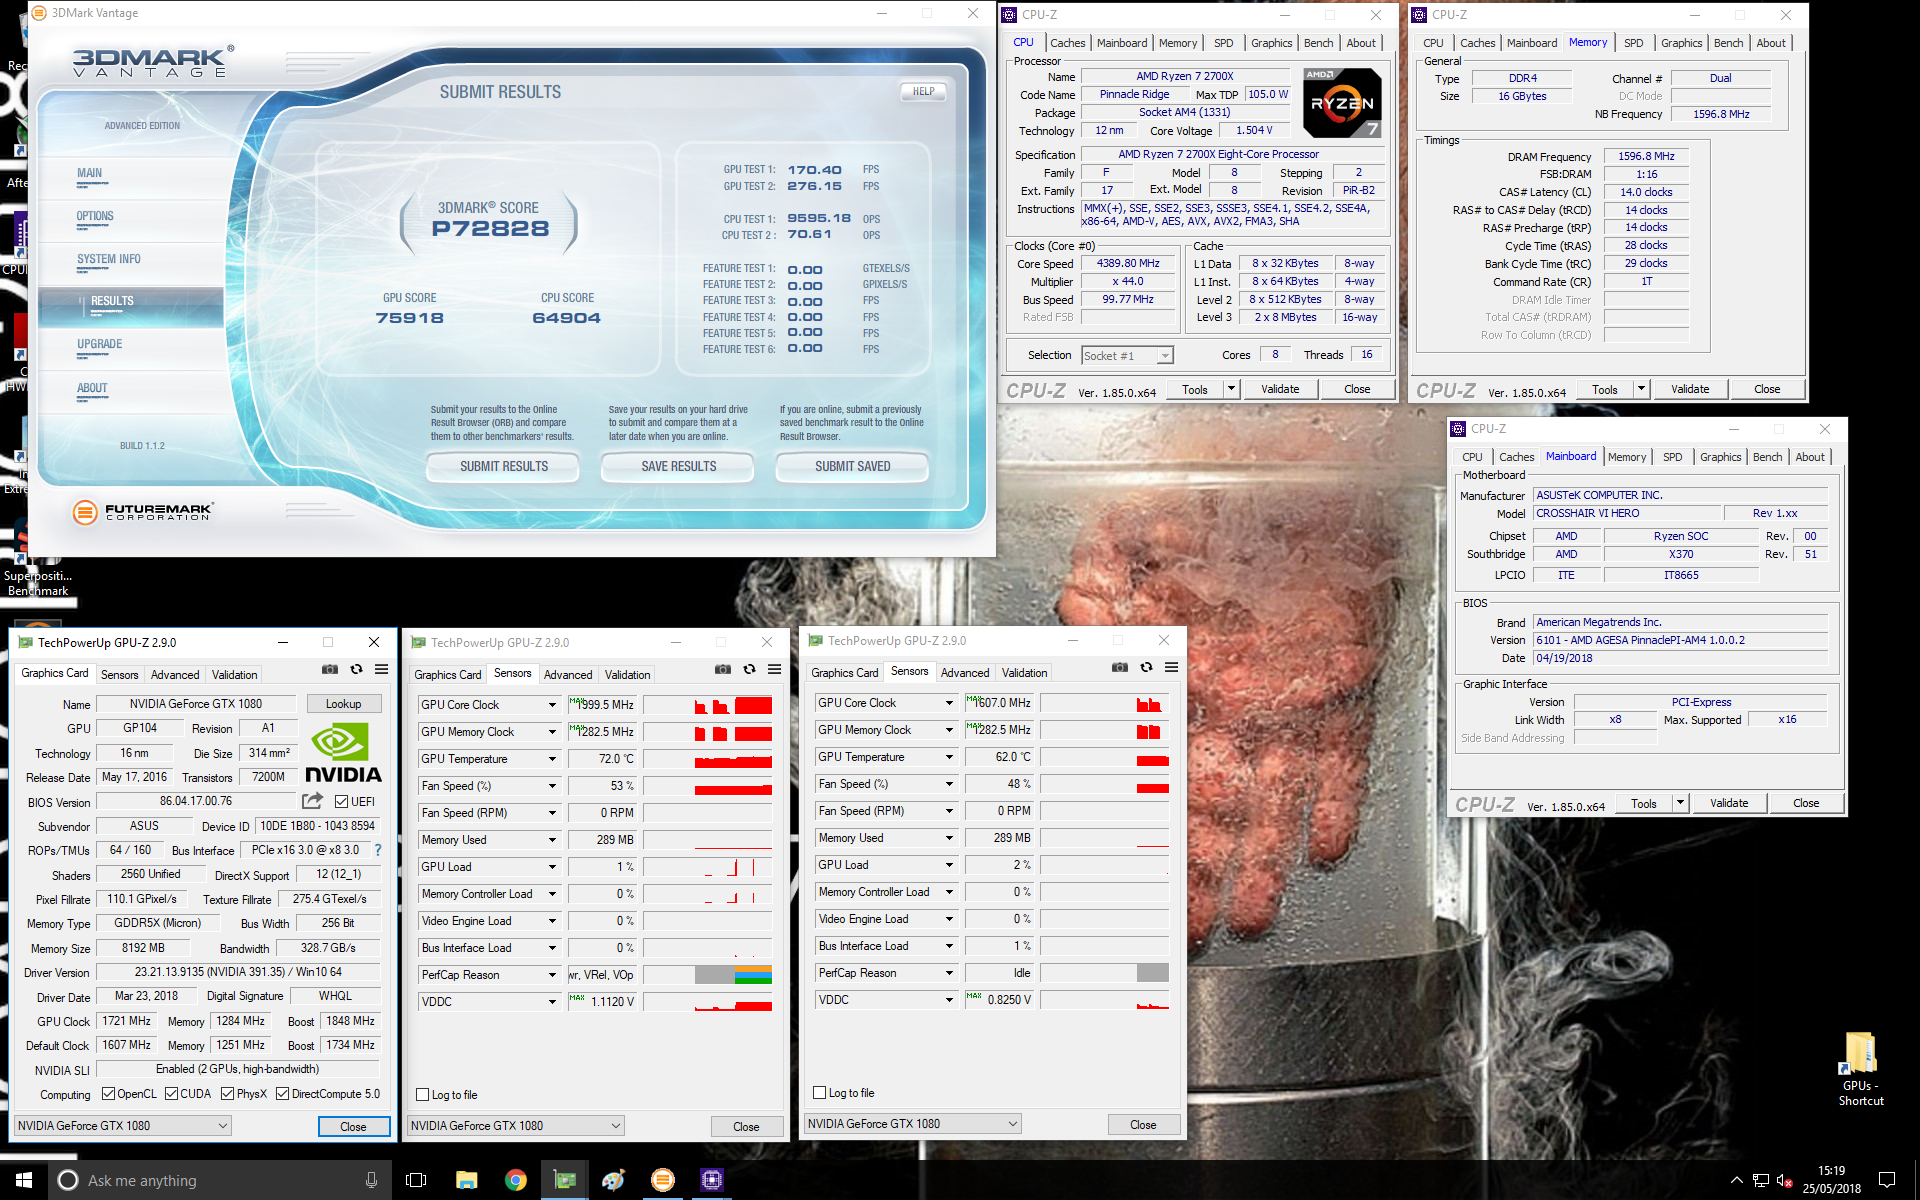Open hamburger menu in middle GPU-Z window
This screenshot has width=1920, height=1200.
(774, 669)
